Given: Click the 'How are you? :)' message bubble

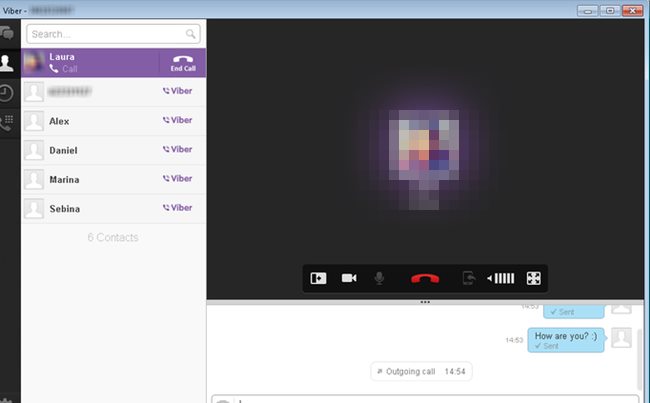Looking at the screenshot, I should pyautogui.click(x=566, y=340).
